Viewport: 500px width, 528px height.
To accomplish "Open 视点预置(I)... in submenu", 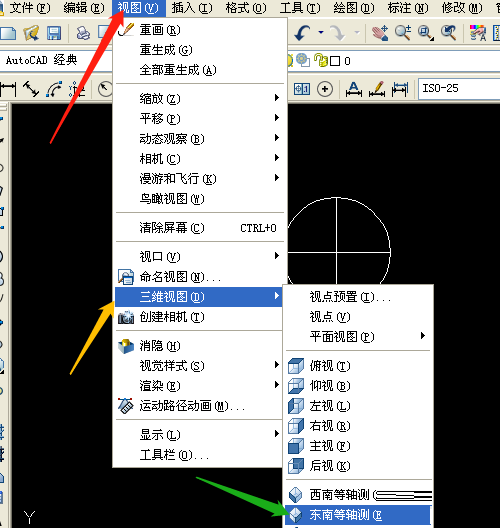I will point(358,297).
